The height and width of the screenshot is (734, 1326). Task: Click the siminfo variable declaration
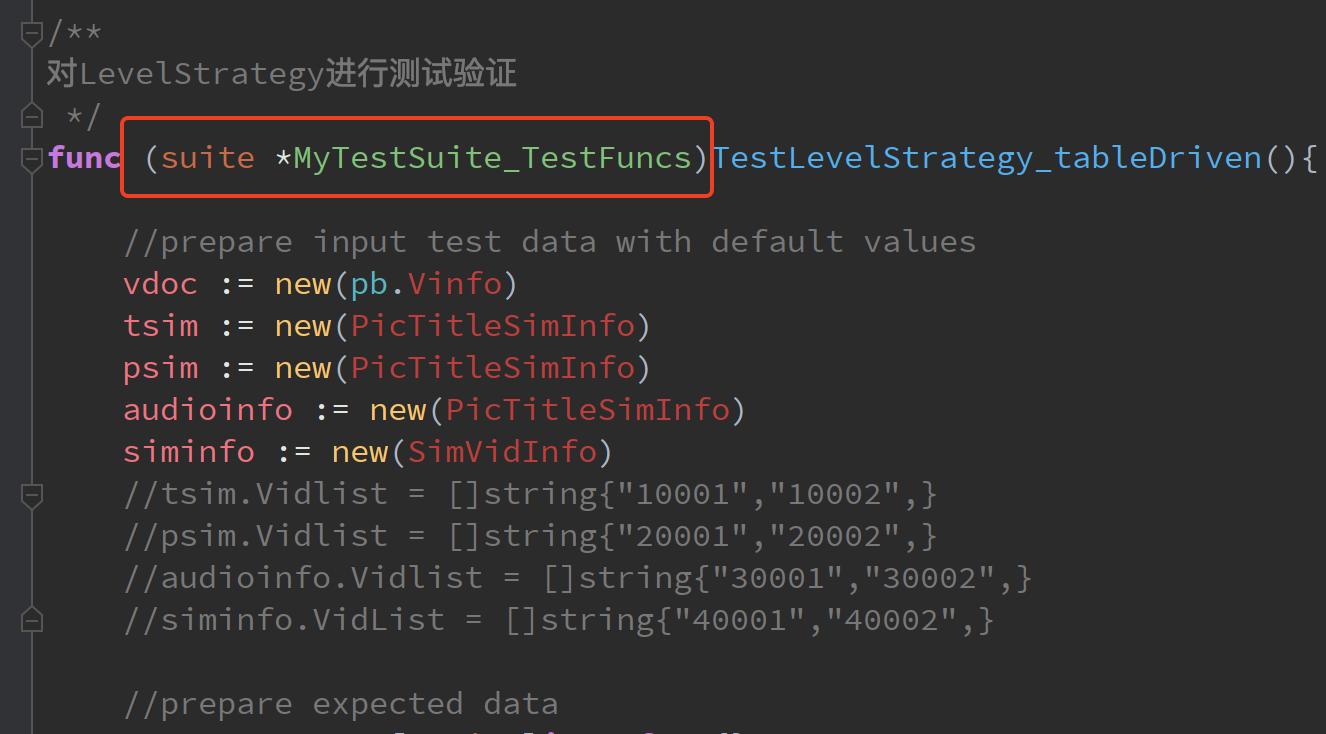(188, 452)
